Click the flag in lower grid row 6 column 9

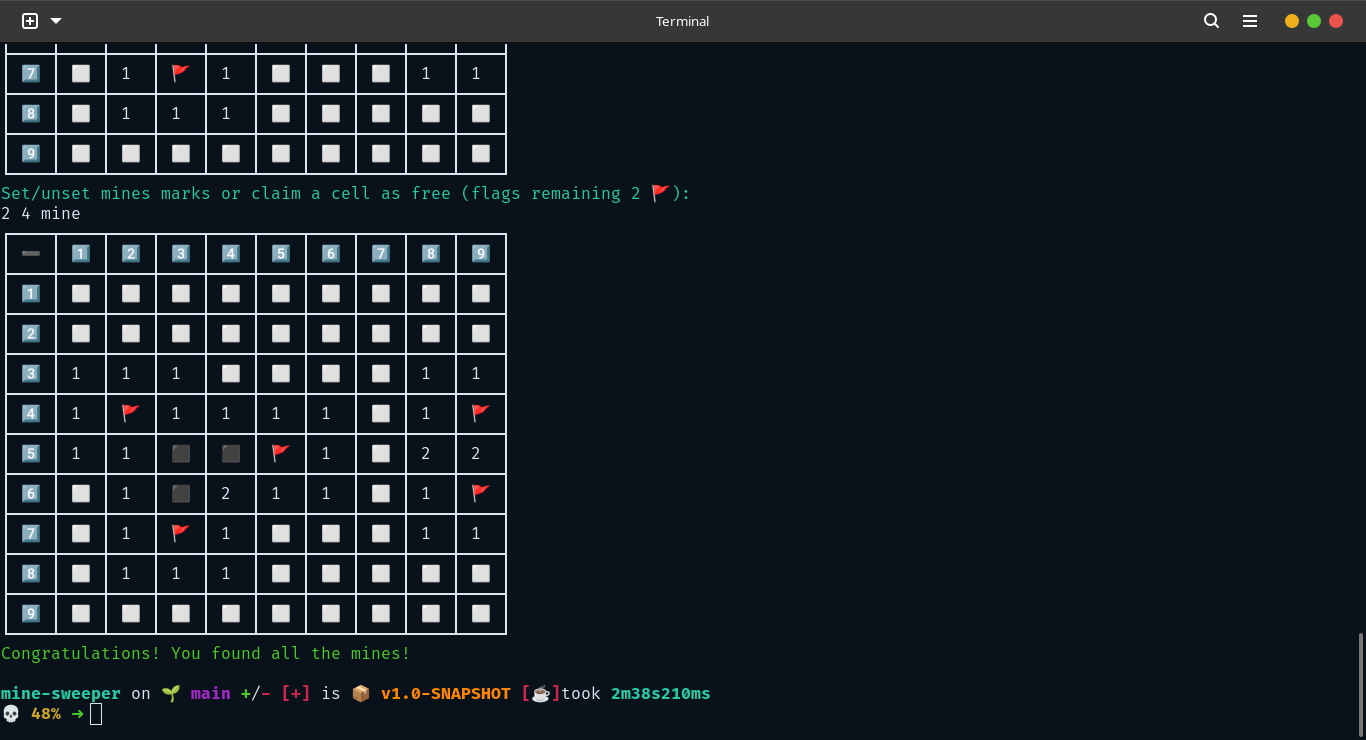[481, 493]
